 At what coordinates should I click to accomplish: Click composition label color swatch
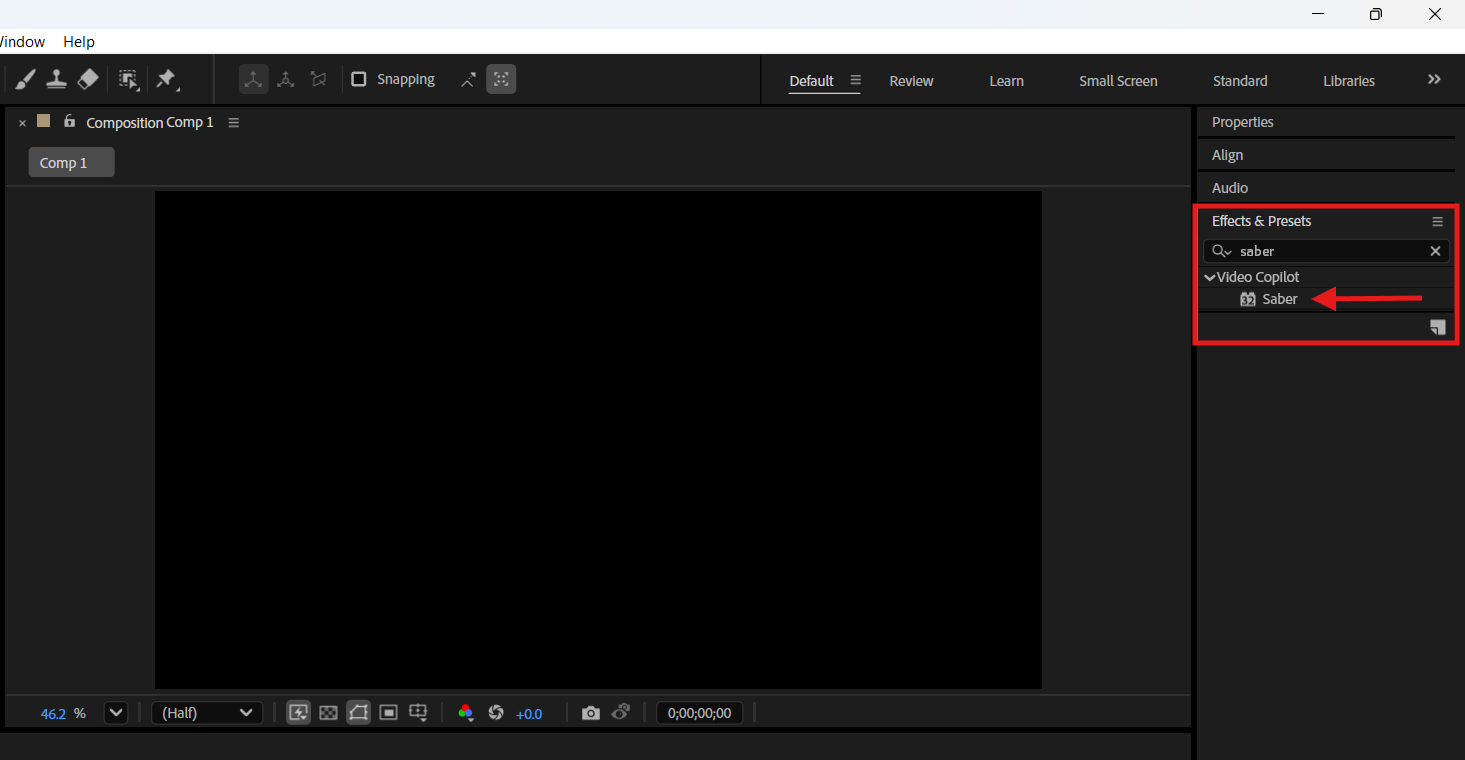(x=43, y=121)
